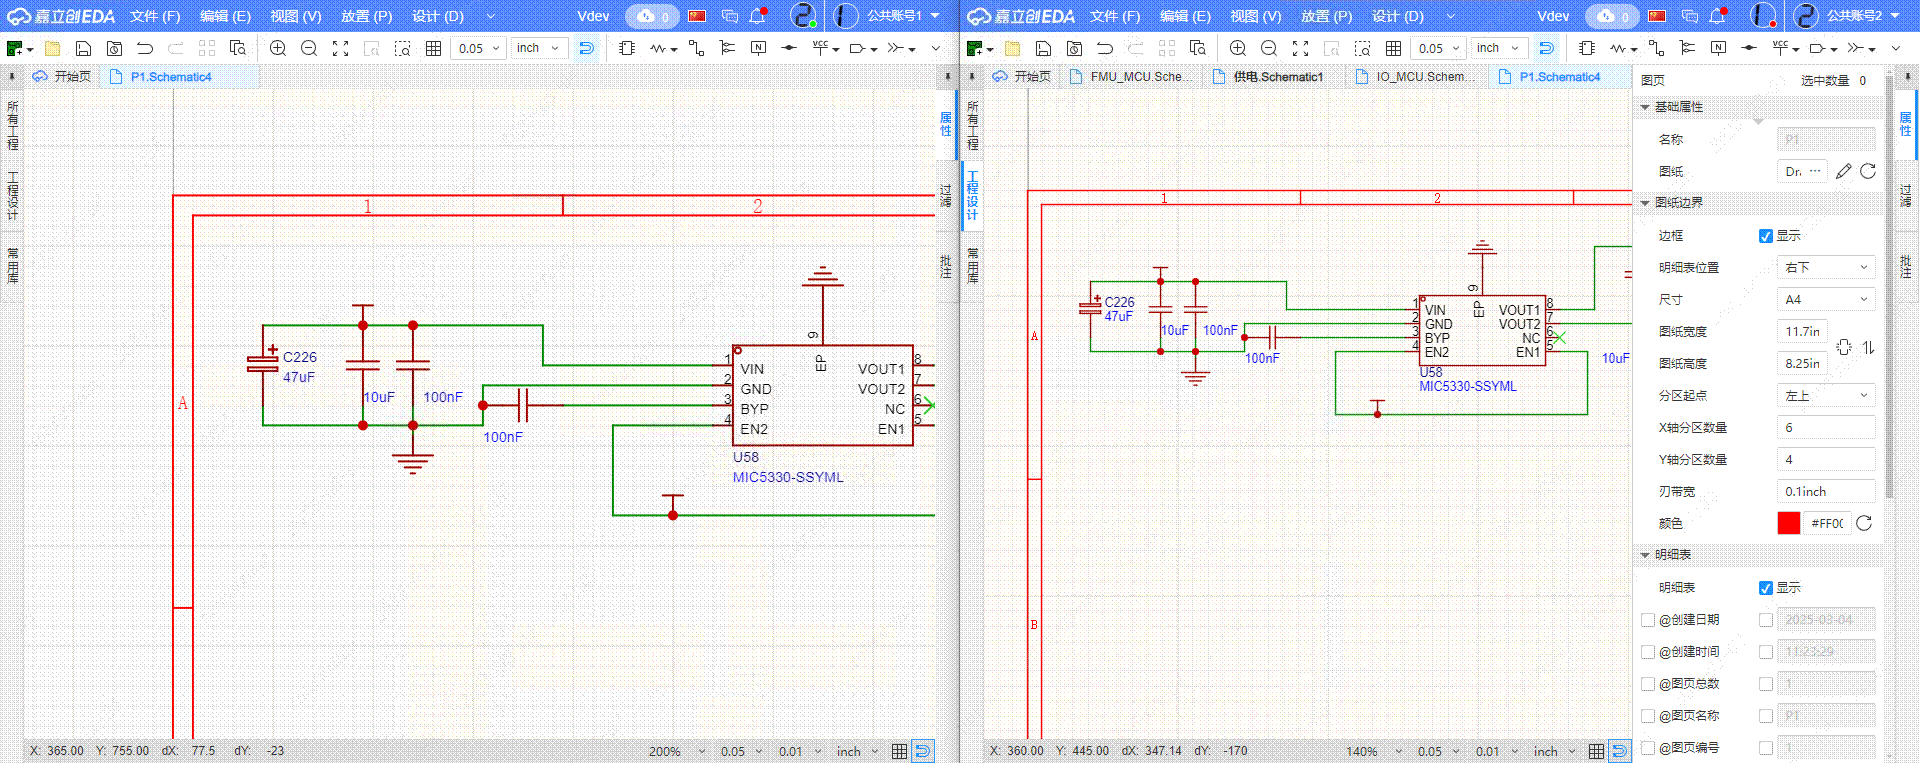Viewport: 1920px width, 763px height.
Task: Toggle the 明细表 显示 checkbox
Action: coord(1766,588)
